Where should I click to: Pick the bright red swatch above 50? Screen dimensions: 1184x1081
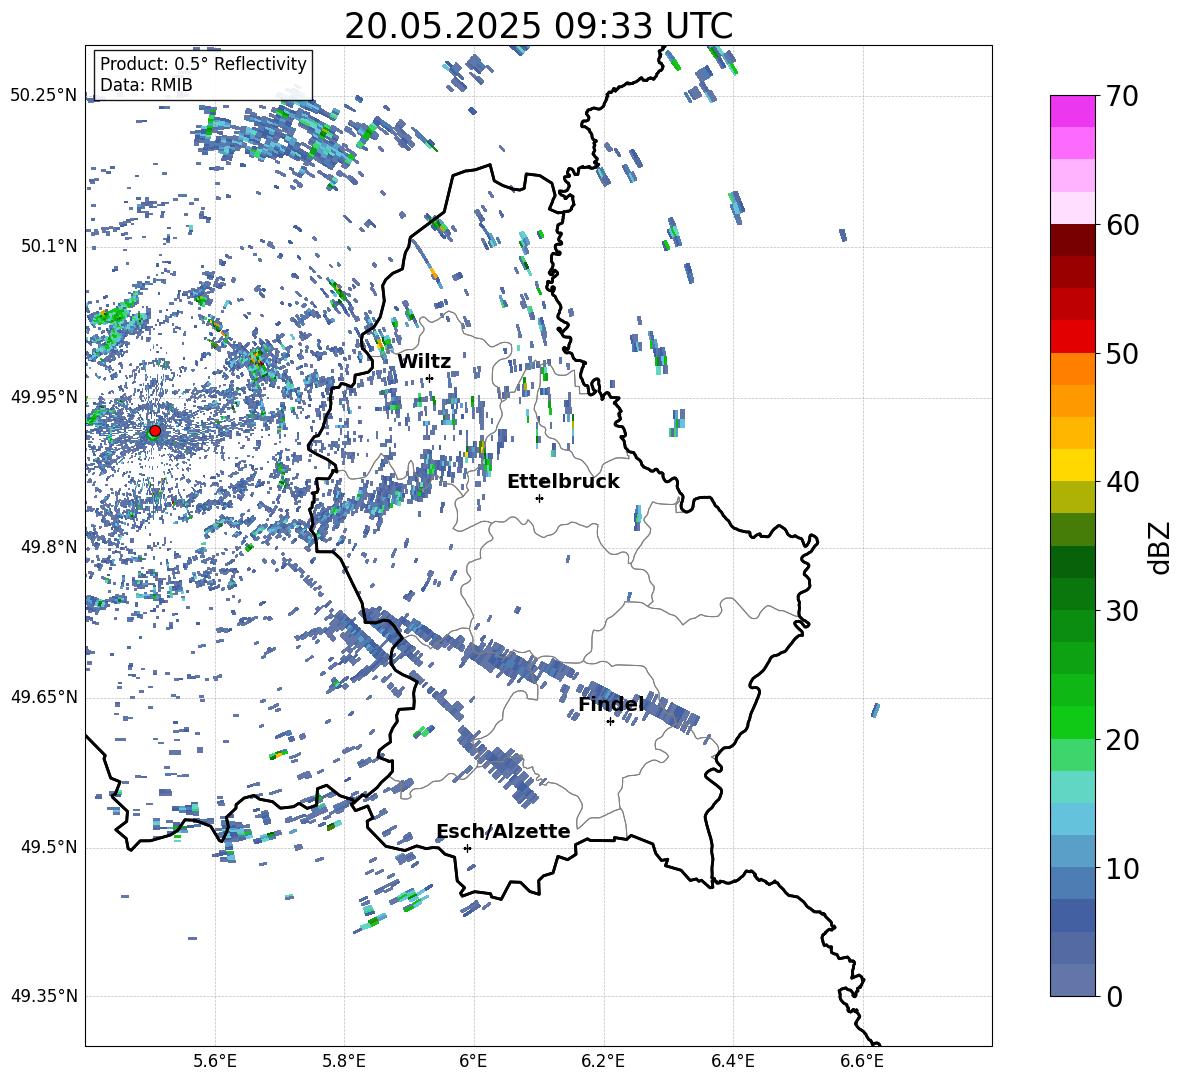coord(1072,337)
